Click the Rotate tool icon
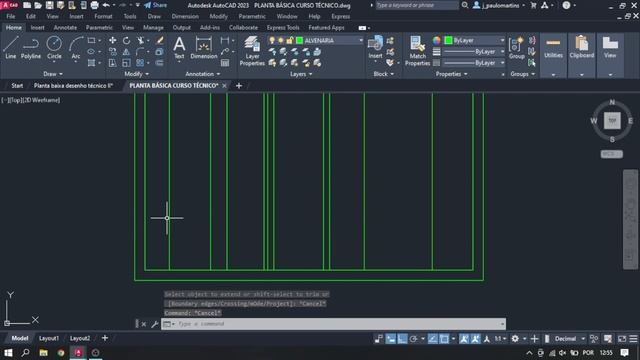The width and height of the screenshot is (640, 360). [127, 40]
